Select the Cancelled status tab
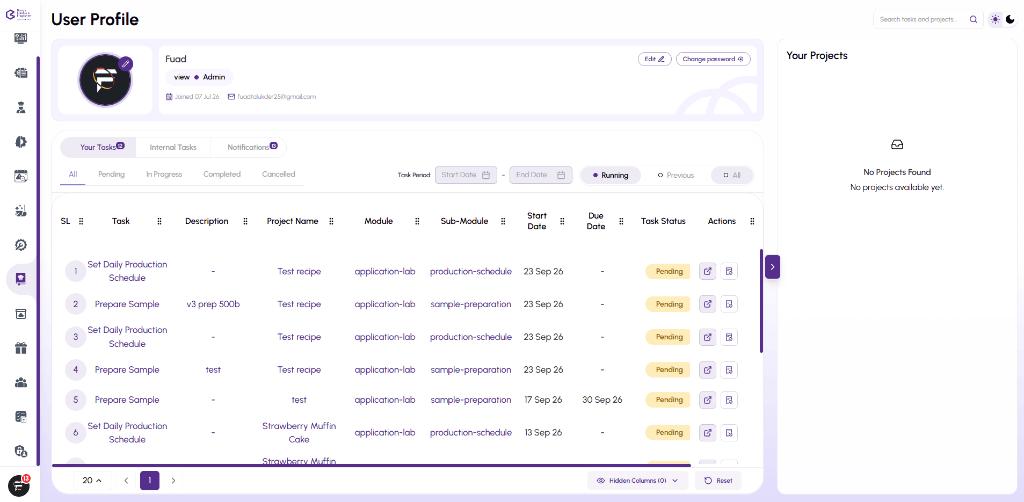Image resolution: width=1024 pixels, height=502 pixels. click(279, 174)
